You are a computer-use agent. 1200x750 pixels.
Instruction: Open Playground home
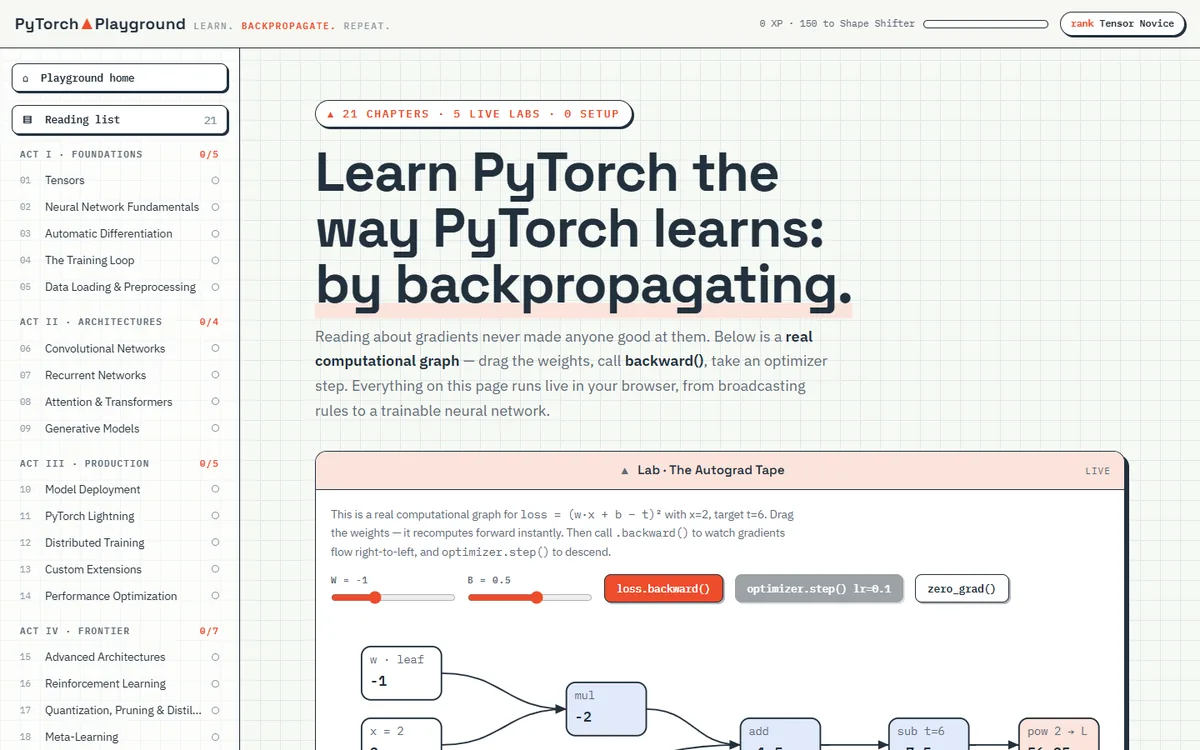click(119, 78)
